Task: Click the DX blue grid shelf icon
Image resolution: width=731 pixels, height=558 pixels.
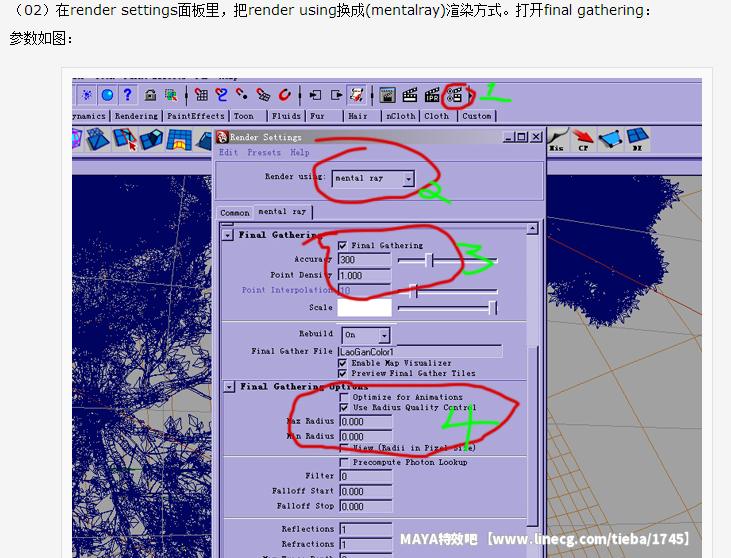Action: tap(637, 139)
